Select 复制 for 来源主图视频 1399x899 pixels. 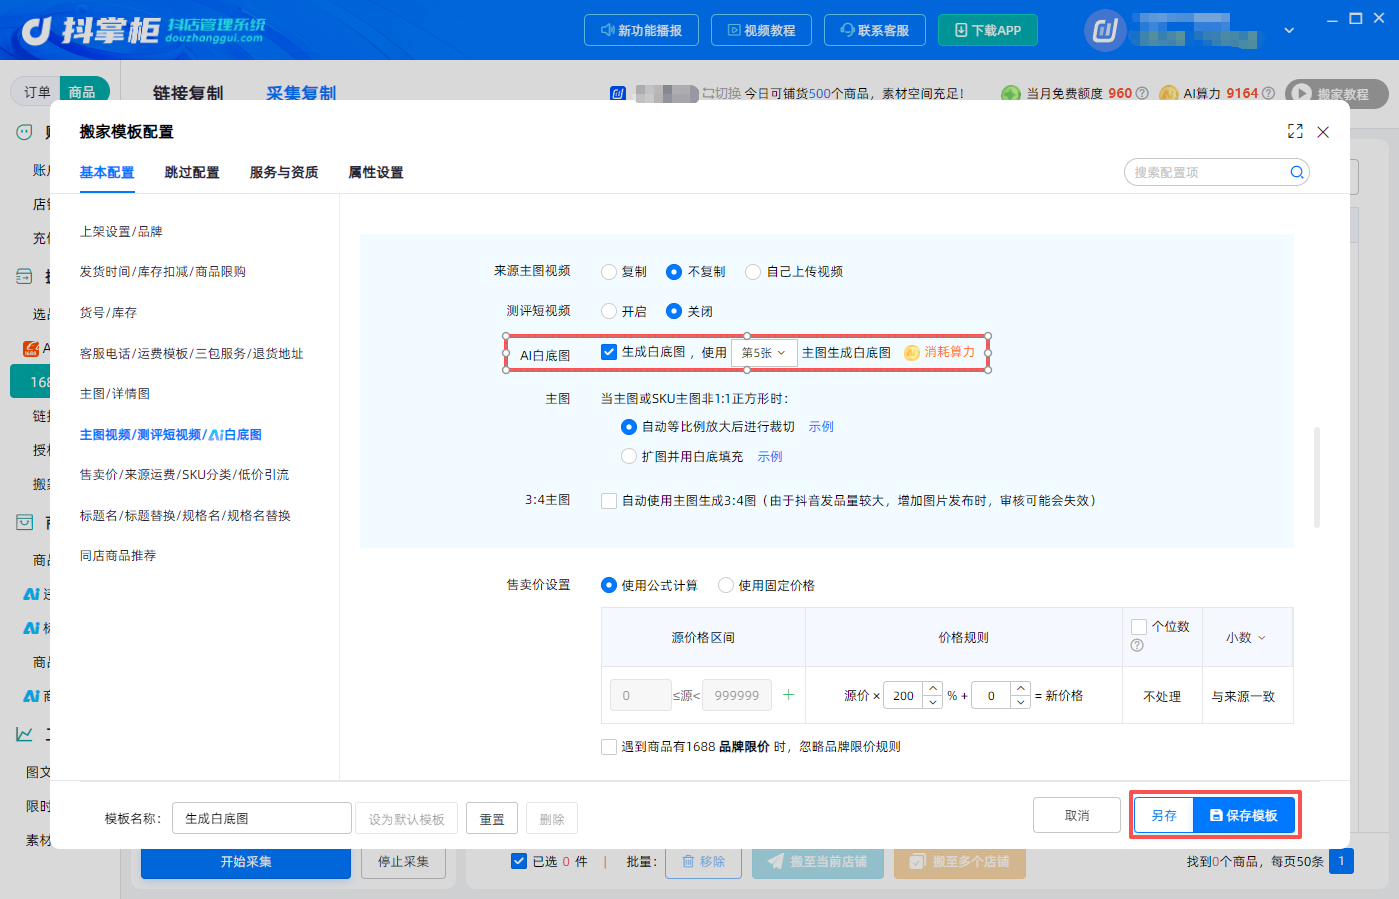(x=609, y=272)
